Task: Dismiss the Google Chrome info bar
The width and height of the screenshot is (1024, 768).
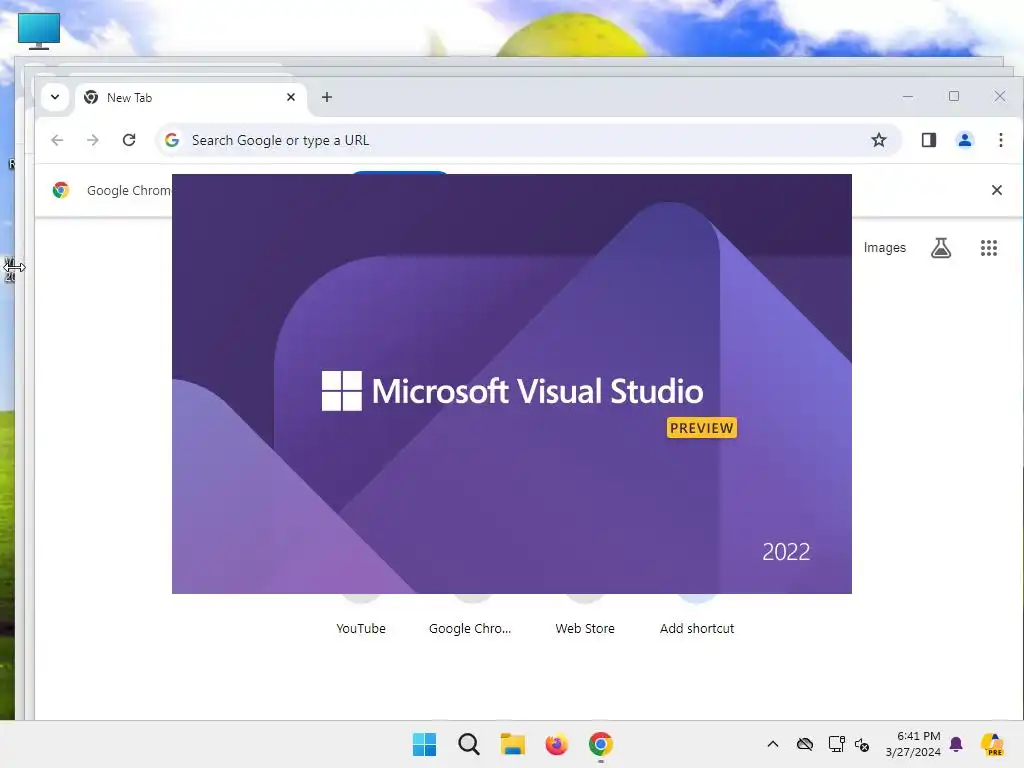Action: point(997,190)
